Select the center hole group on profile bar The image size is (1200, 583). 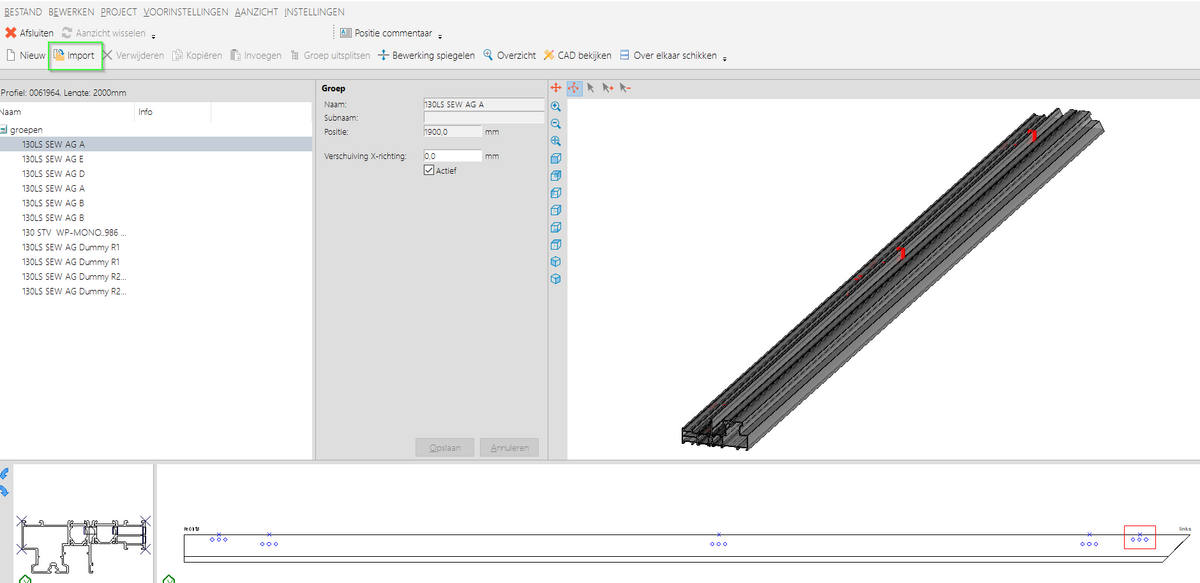[x=719, y=540]
